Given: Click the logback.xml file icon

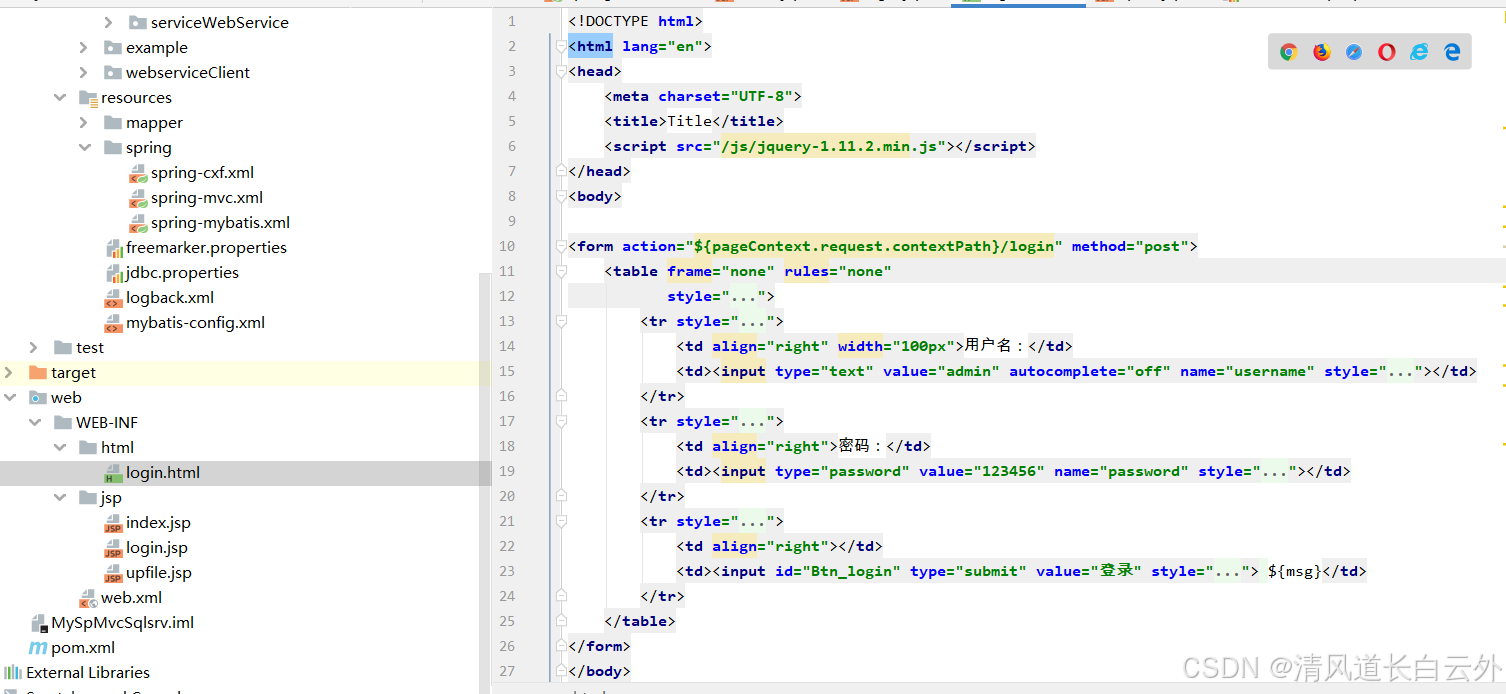Looking at the screenshot, I should [x=113, y=297].
